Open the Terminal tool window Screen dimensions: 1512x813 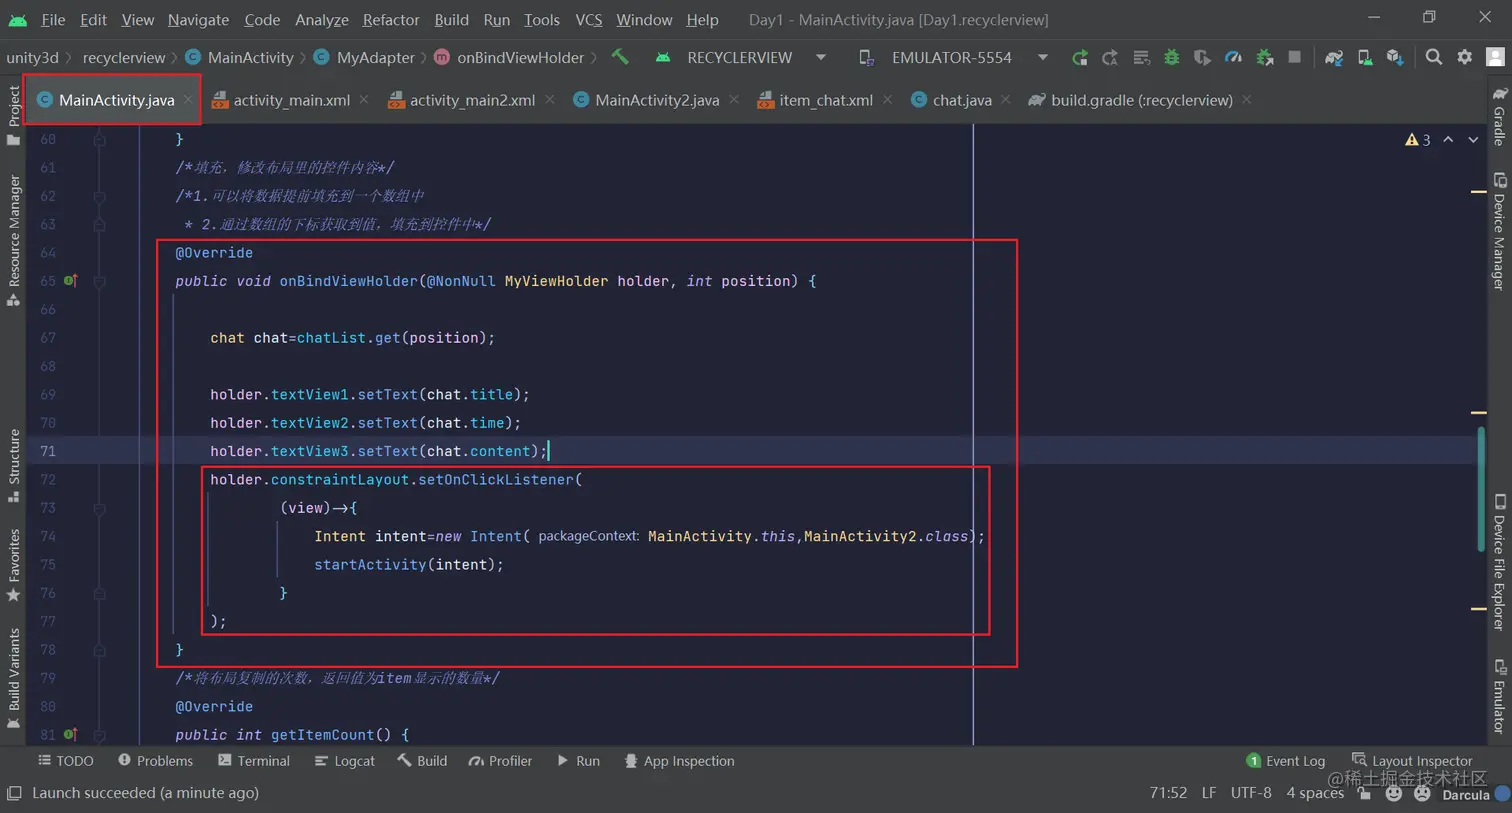tap(254, 761)
